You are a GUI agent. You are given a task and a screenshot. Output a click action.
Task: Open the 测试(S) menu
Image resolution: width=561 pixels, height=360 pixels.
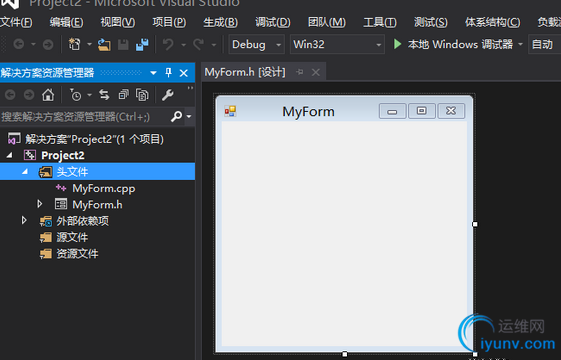click(x=430, y=22)
